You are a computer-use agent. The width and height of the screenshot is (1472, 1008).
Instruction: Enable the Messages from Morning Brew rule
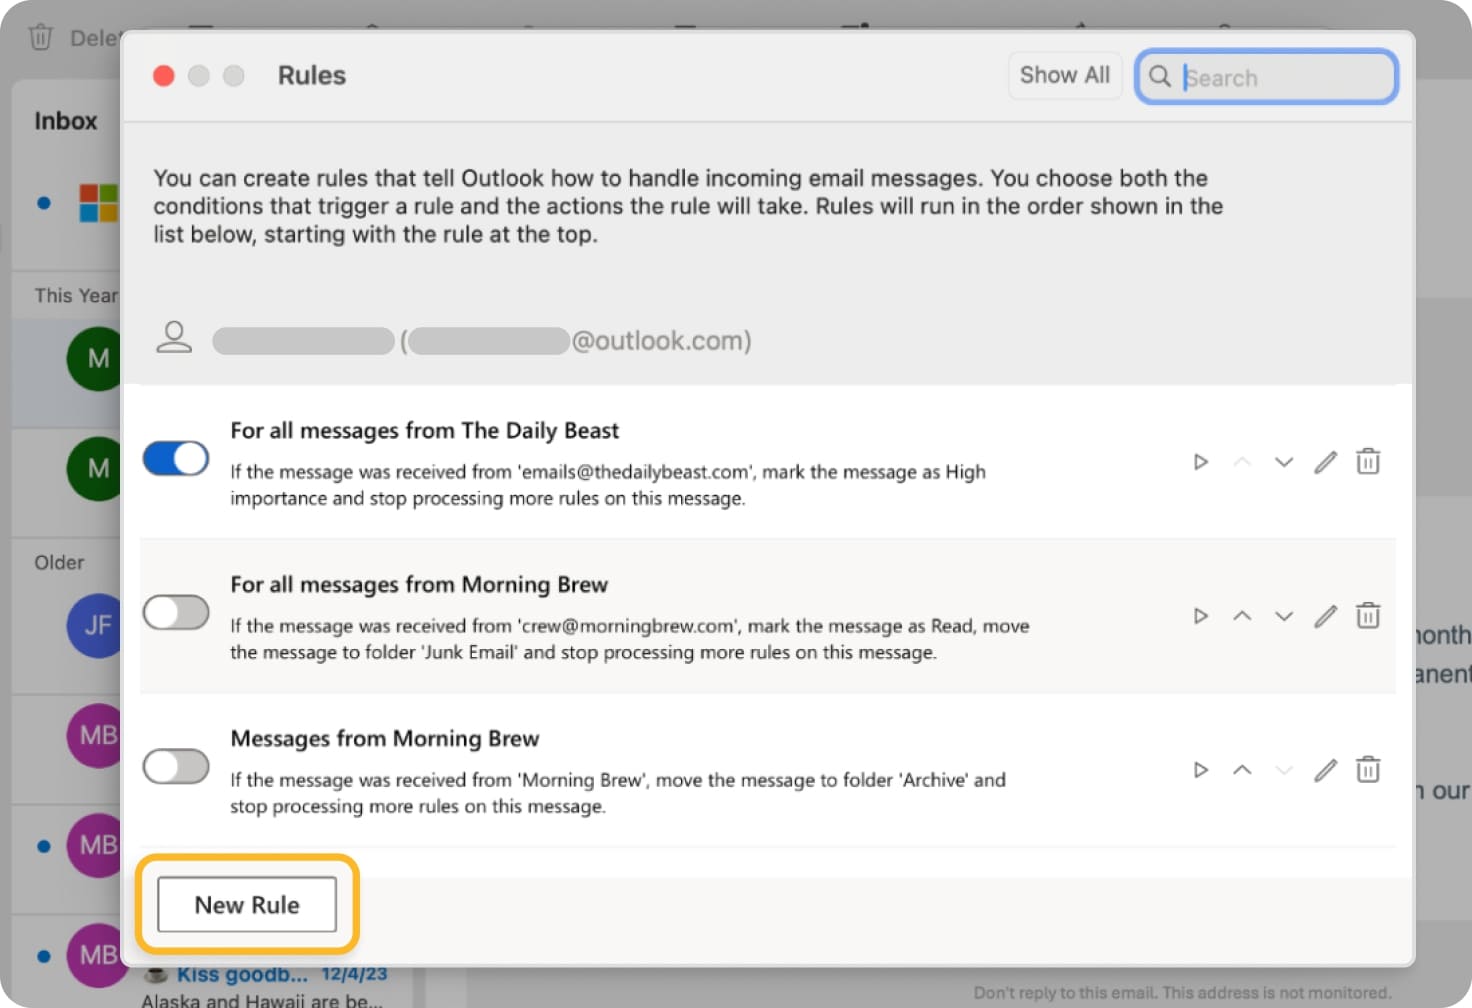[x=176, y=766]
